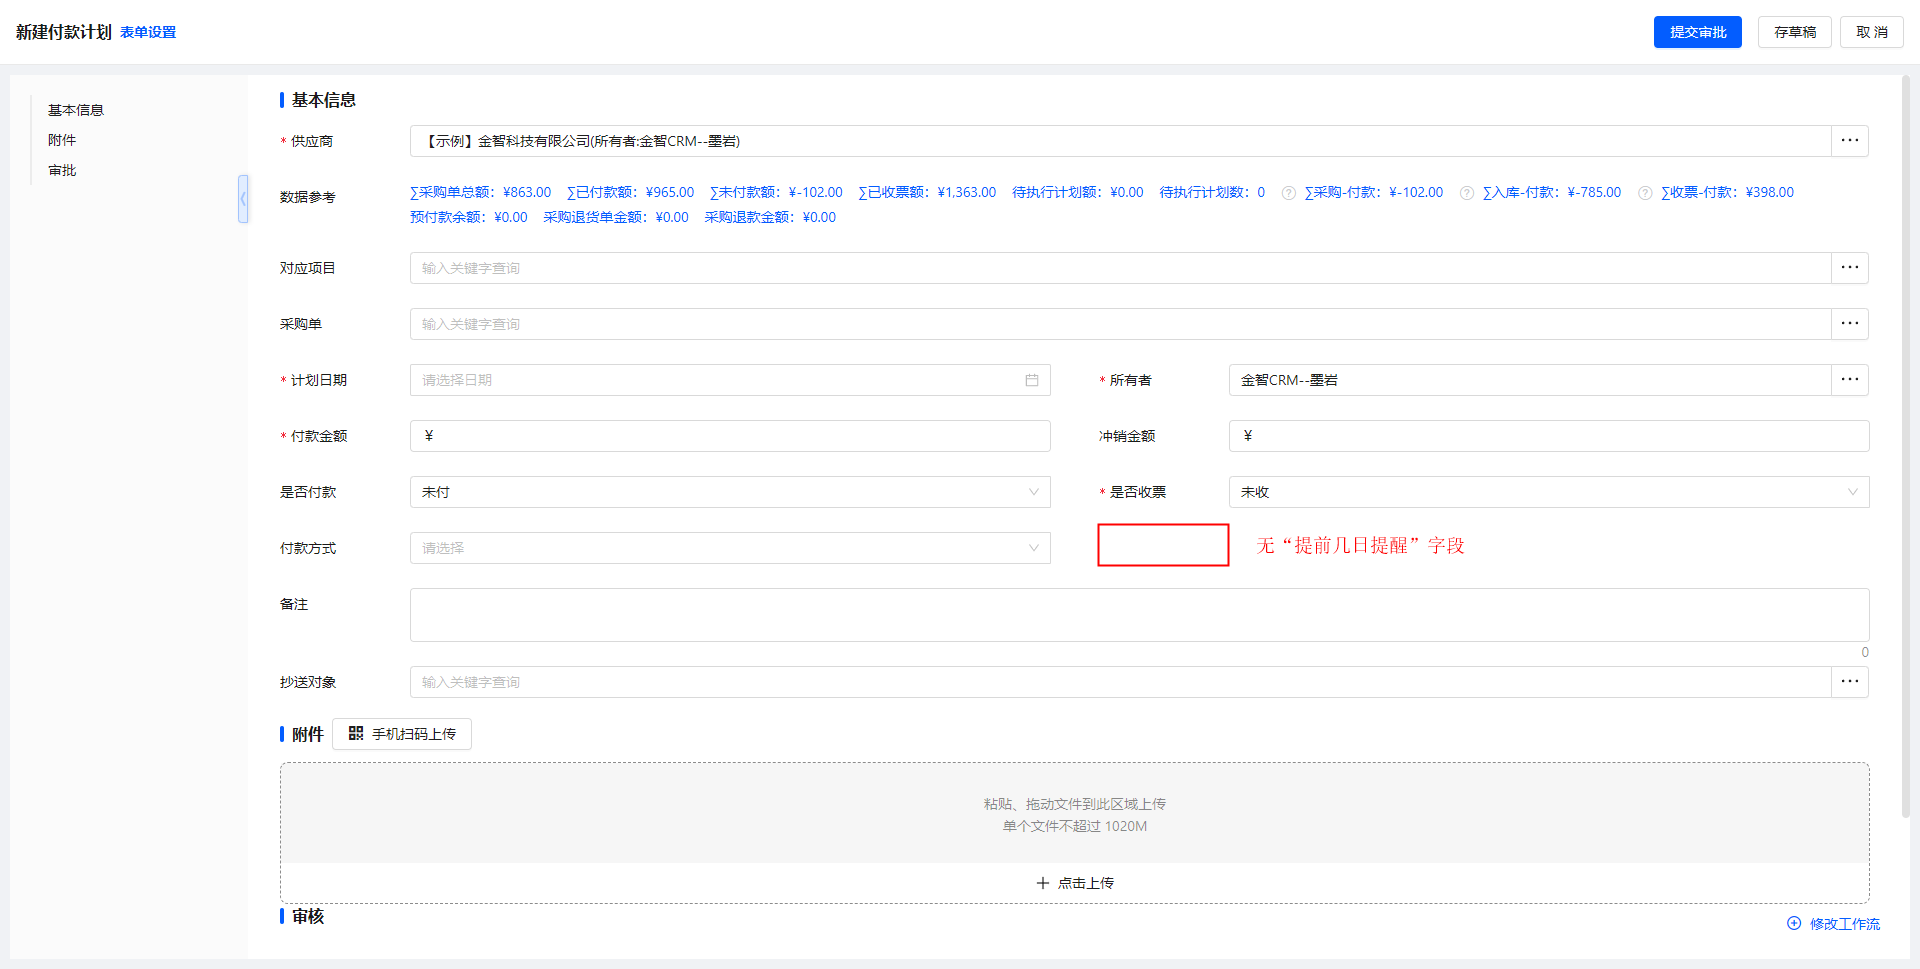The image size is (1920, 969).
Task: Click ellipsis next to 对应项目 field
Action: pyautogui.click(x=1849, y=268)
